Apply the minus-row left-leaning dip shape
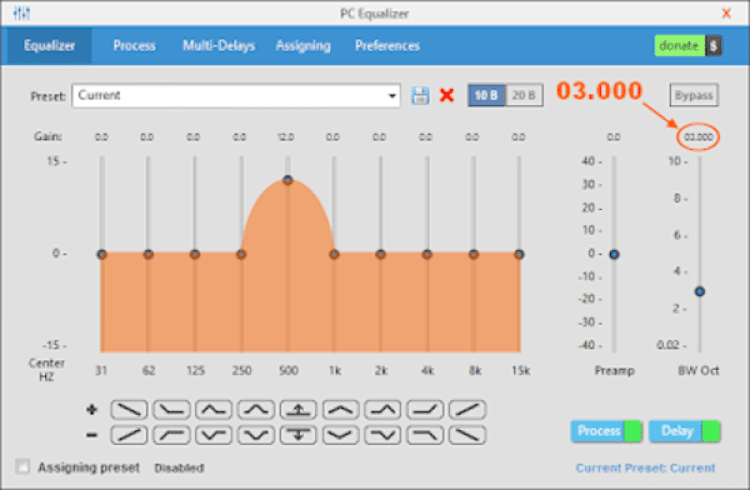 tap(213, 435)
